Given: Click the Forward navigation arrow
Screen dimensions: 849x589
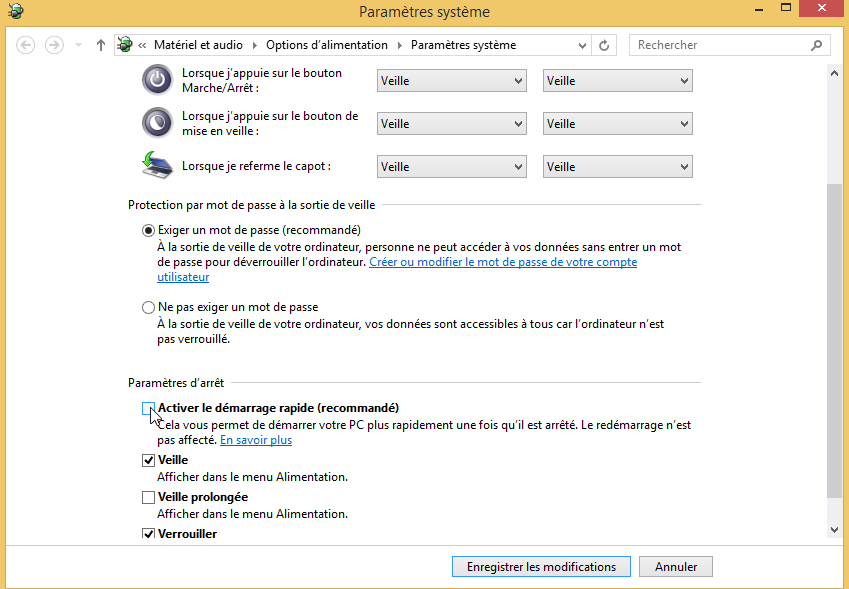Looking at the screenshot, I should (x=54, y=45).
